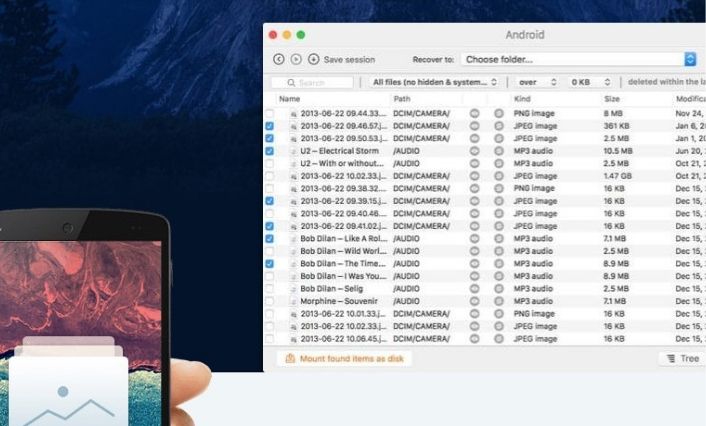
Task: Click the left round icon in the 2013-06-22 10.01.33 row
Action: (475, 313)
